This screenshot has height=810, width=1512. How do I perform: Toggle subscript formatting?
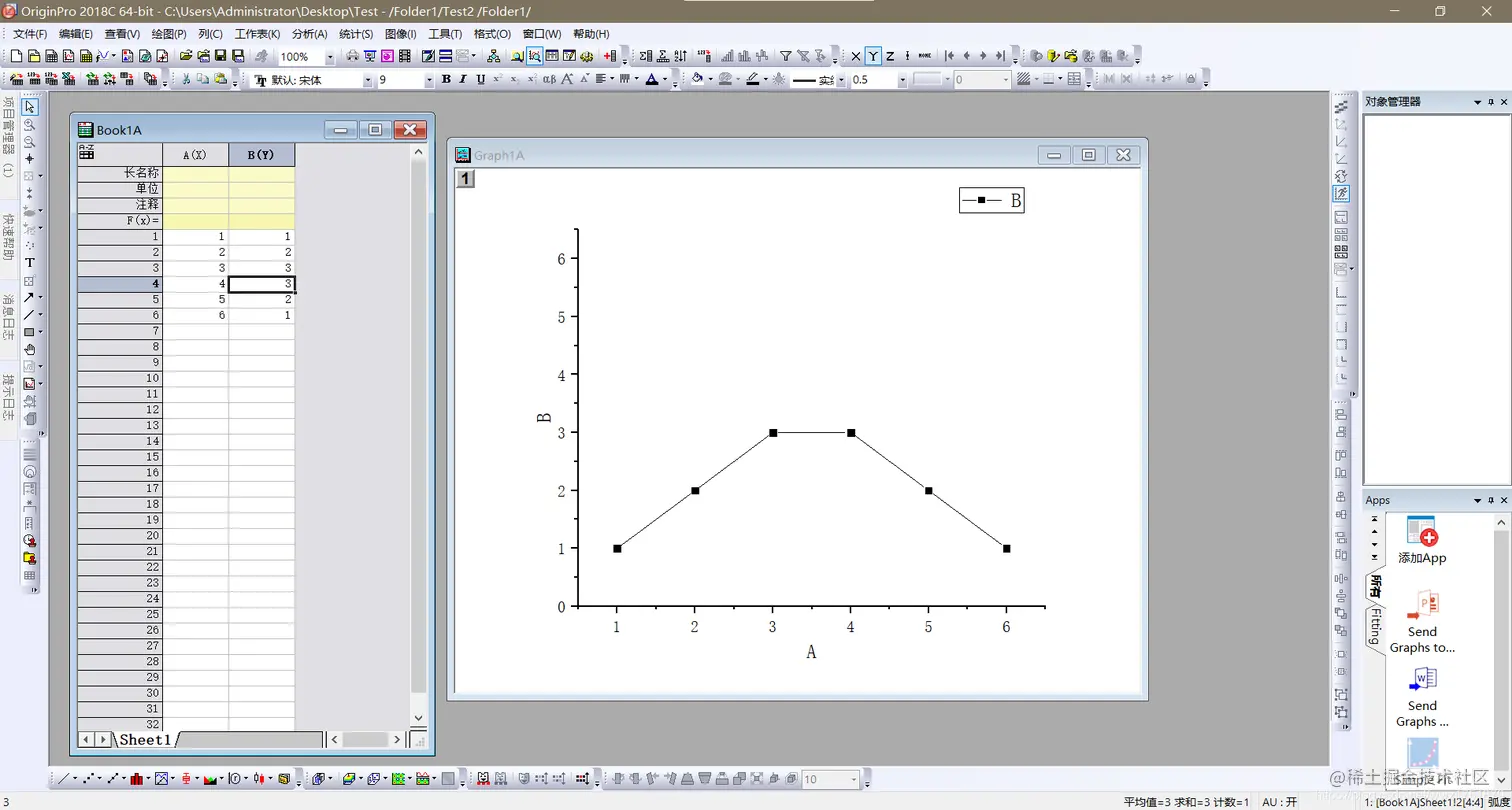pos(514,79)
